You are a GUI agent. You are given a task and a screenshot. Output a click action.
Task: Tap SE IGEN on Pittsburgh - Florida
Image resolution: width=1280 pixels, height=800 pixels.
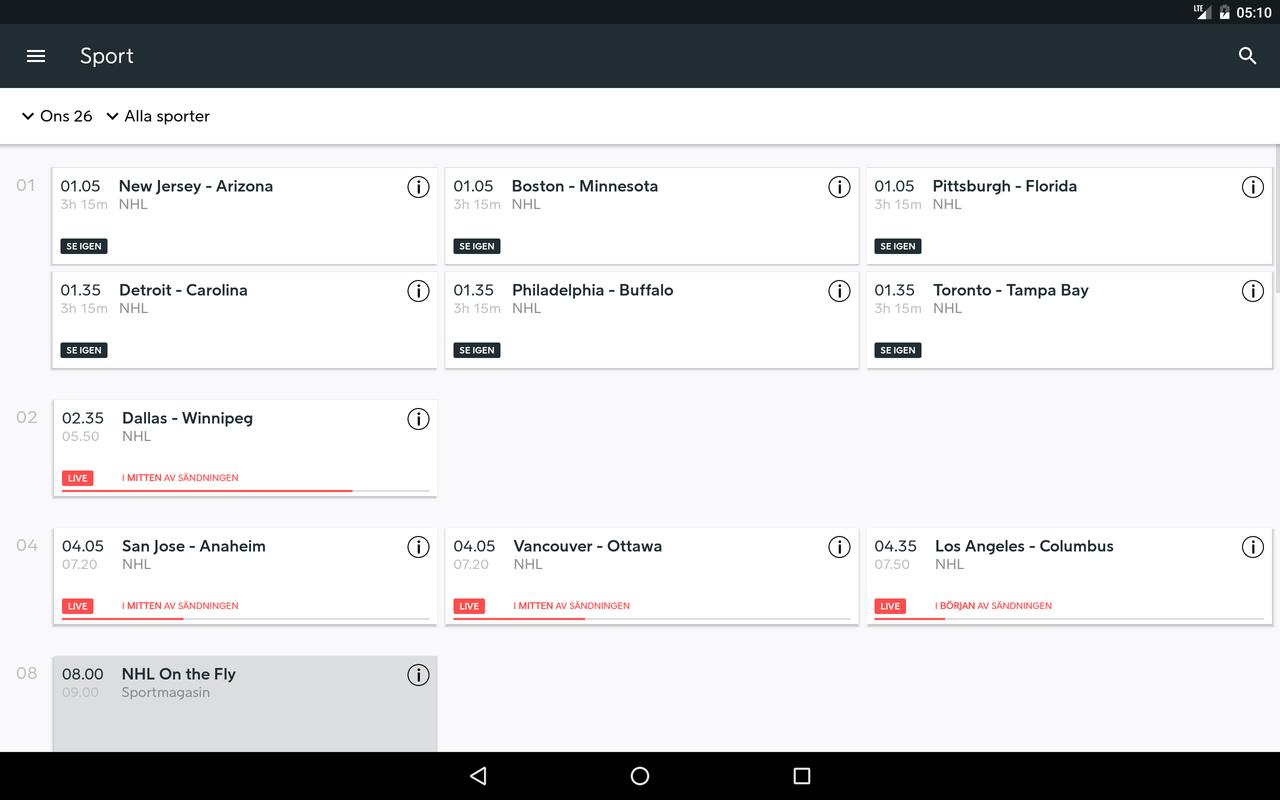coord(898,246)
